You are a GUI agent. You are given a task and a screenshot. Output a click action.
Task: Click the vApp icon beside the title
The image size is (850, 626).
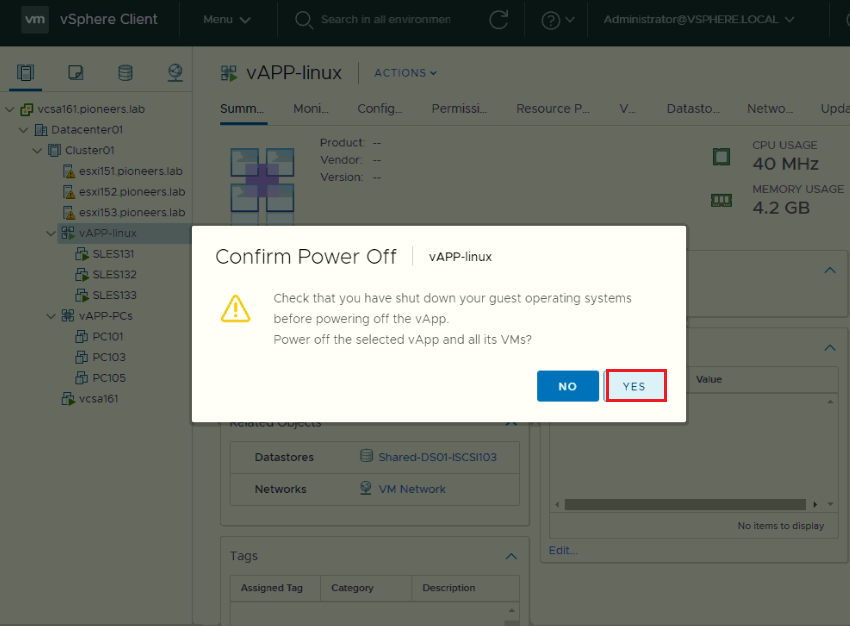pyautogui.click(x=229, y=73)
